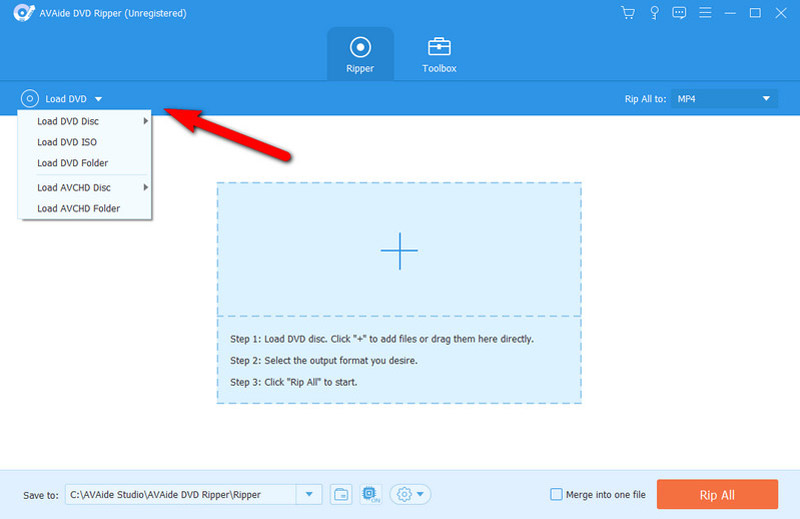800x519 pixels.
Task: Maximize the AVAide window
Action: [755, 13]
